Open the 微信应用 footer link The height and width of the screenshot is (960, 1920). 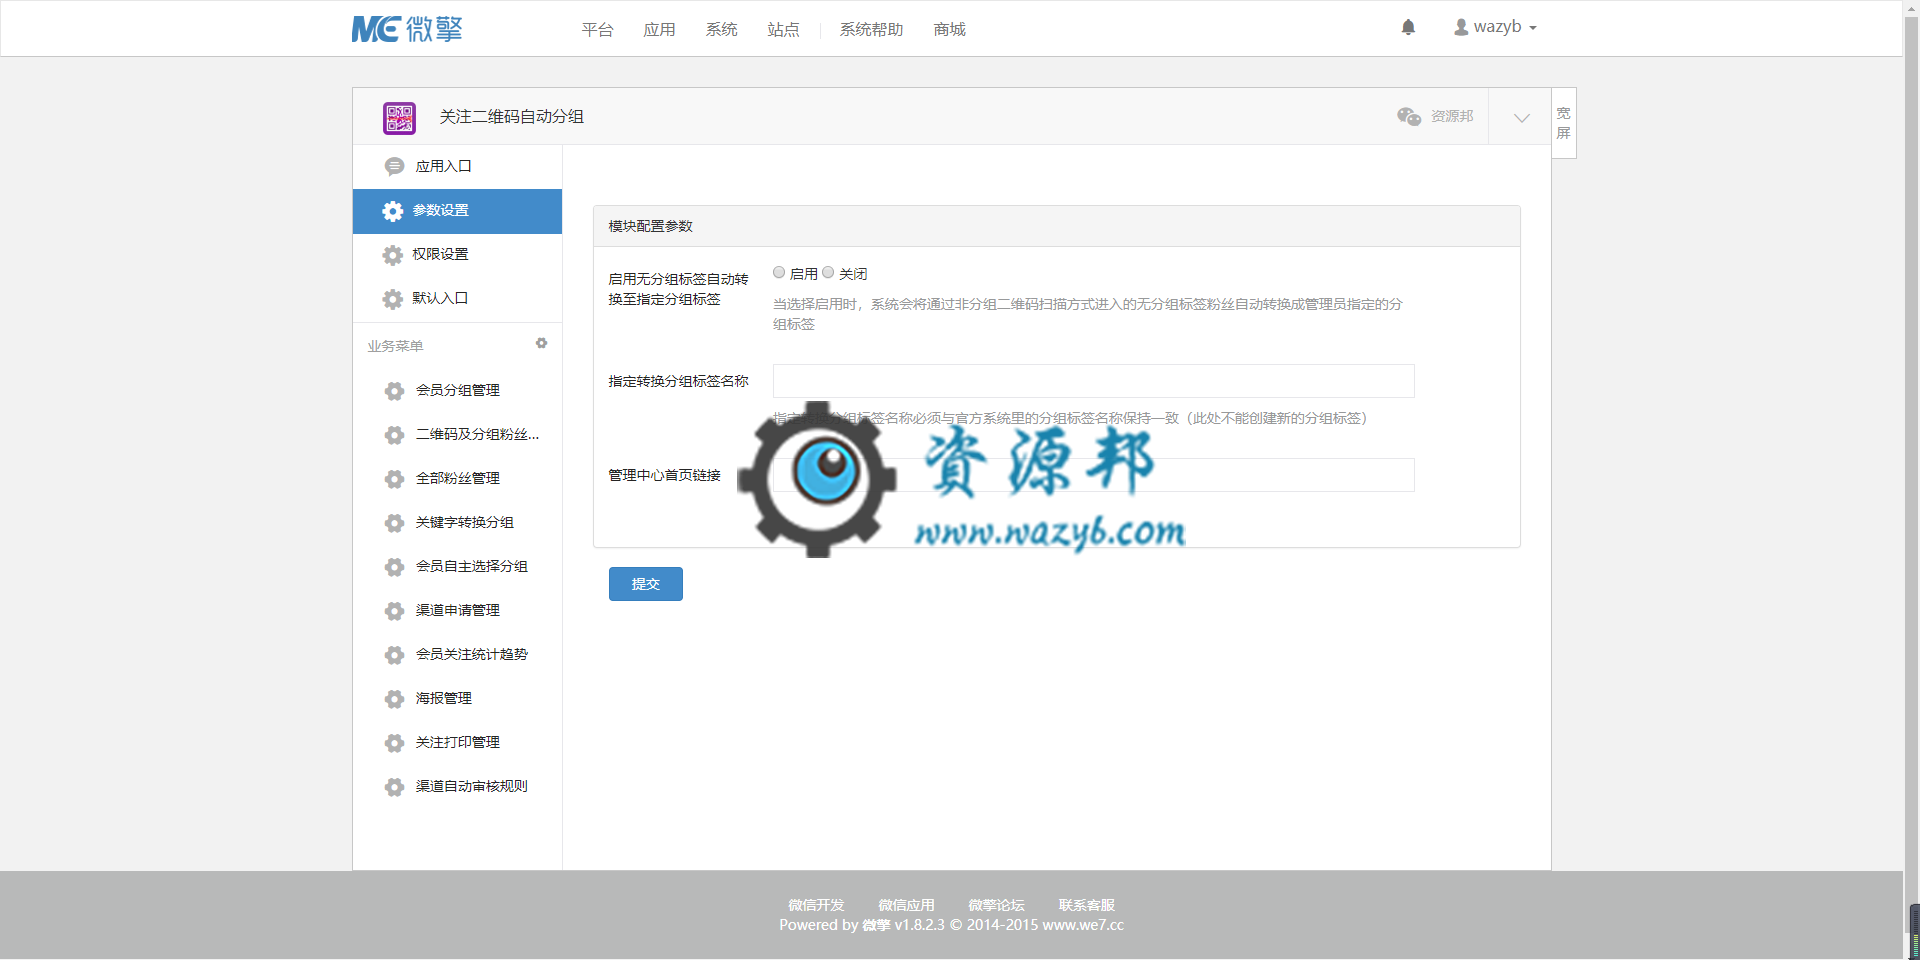coord(906,905)
